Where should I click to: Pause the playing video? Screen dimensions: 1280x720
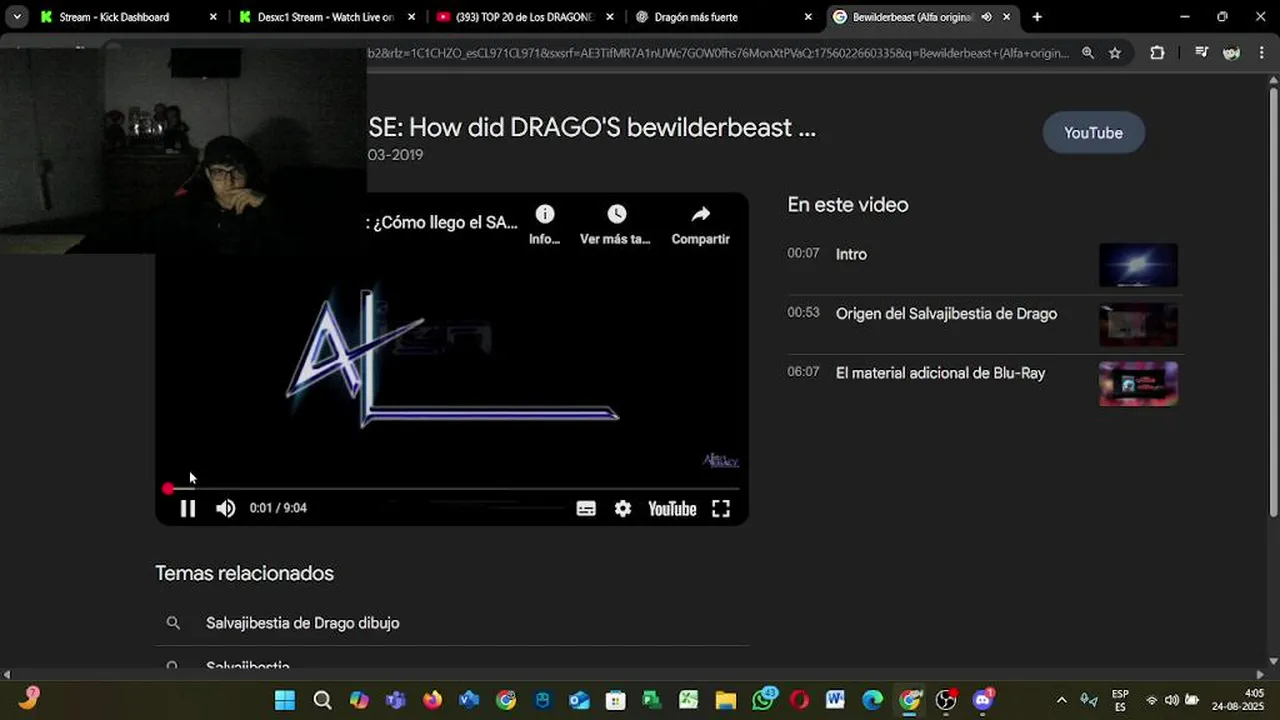187,508
